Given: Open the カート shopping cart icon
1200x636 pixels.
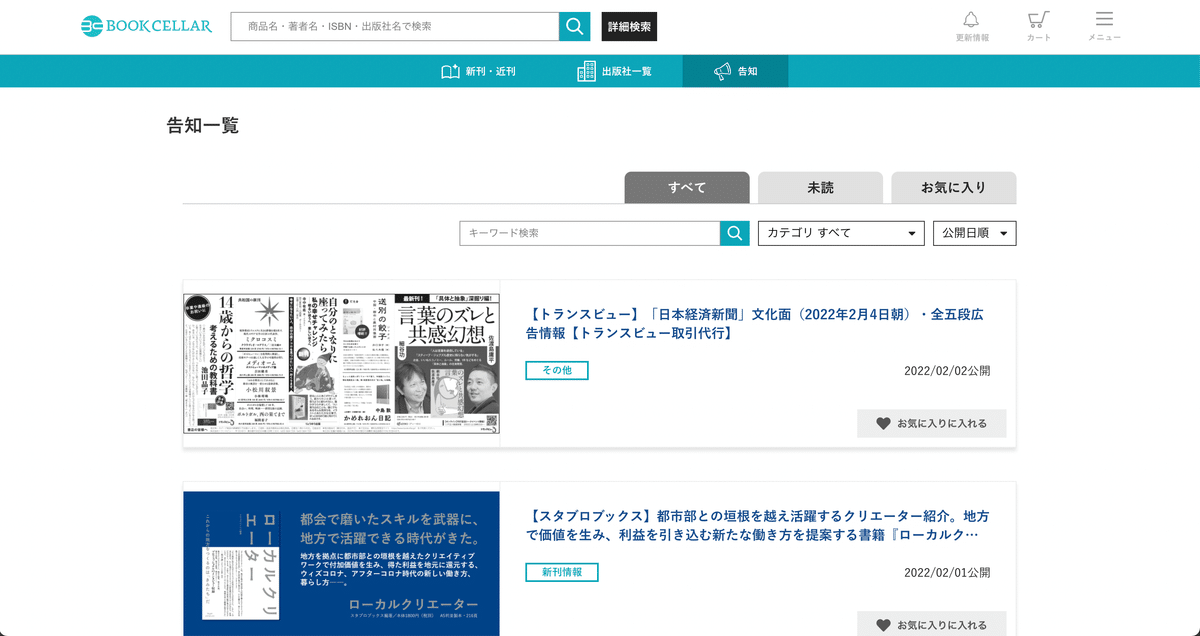Looking at the screenshot, I should click(x=1037, y=20).
